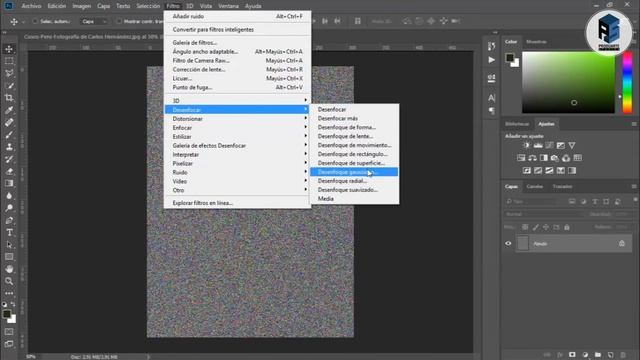
Task: Add a Photo Filter camera adjustment
Action: (x=555, y=158)
